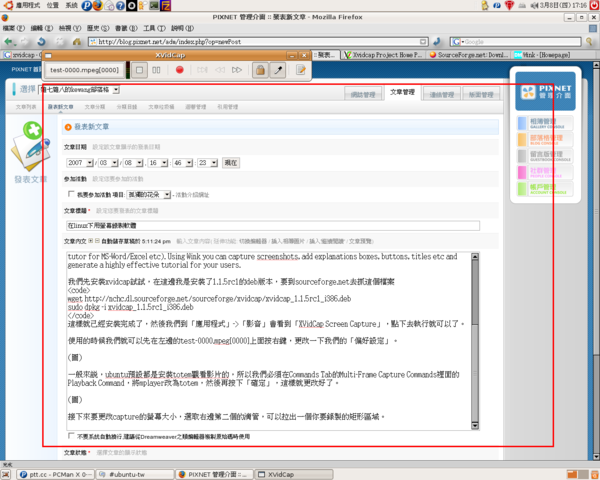Image resolution: width=600 pixels, height=480 pixels.
Task: Click the test-0000.mpeg[0000] filename button
Action: [x=85, y=70]
